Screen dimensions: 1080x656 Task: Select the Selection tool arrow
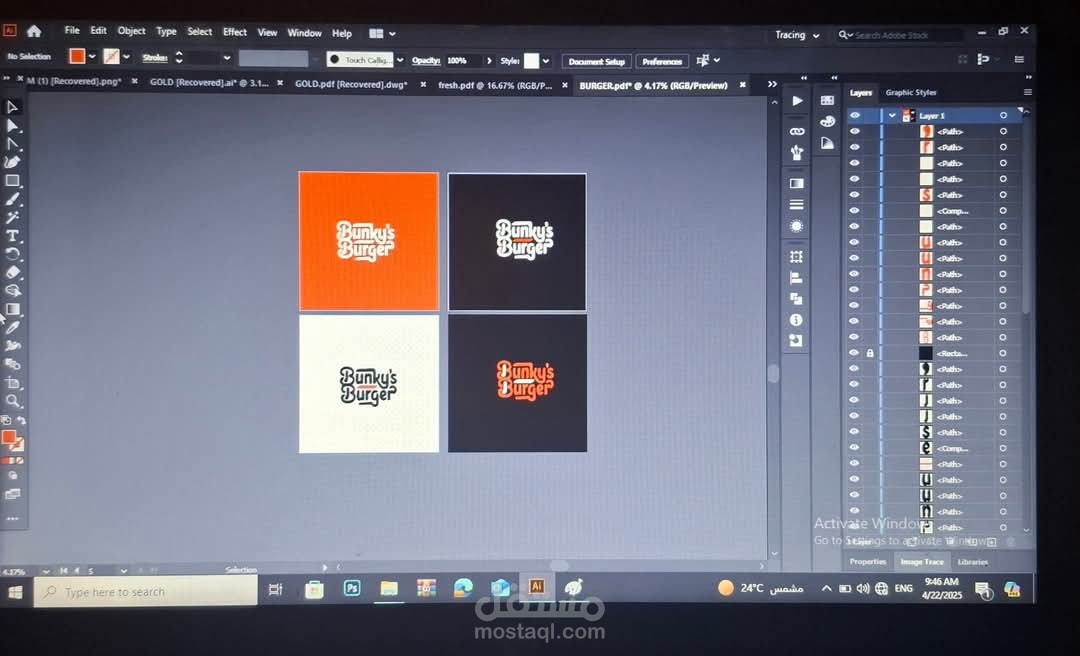coord(12,107)
